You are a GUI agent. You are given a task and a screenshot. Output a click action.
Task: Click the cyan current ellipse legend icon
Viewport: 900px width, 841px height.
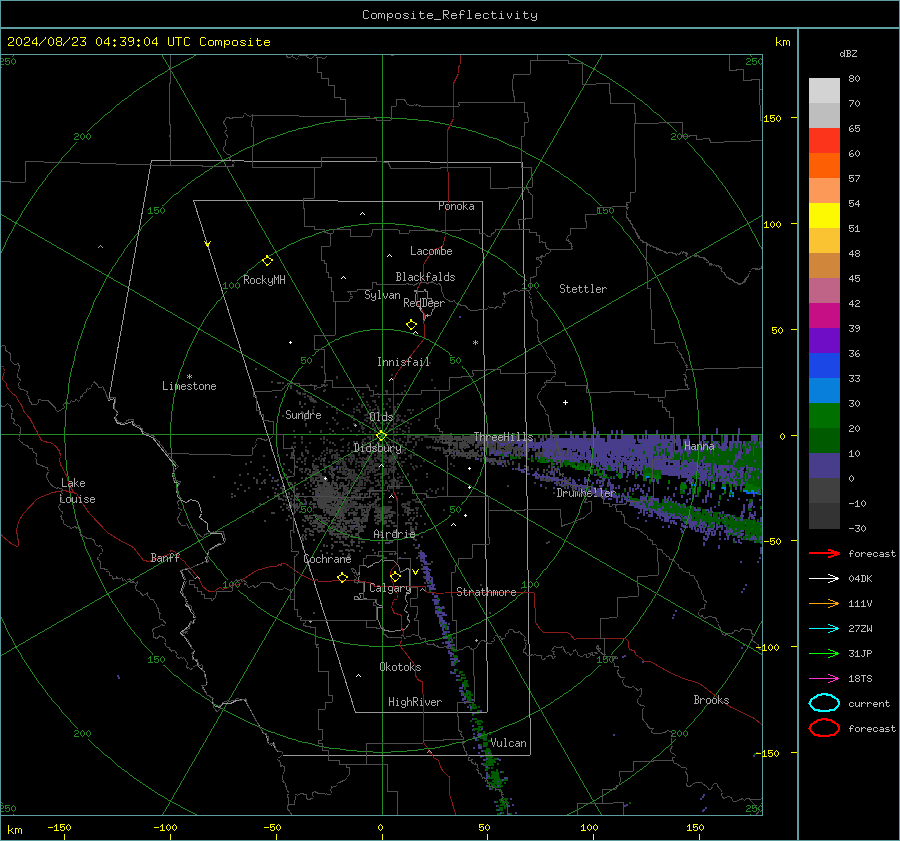[x=824, y=703]
